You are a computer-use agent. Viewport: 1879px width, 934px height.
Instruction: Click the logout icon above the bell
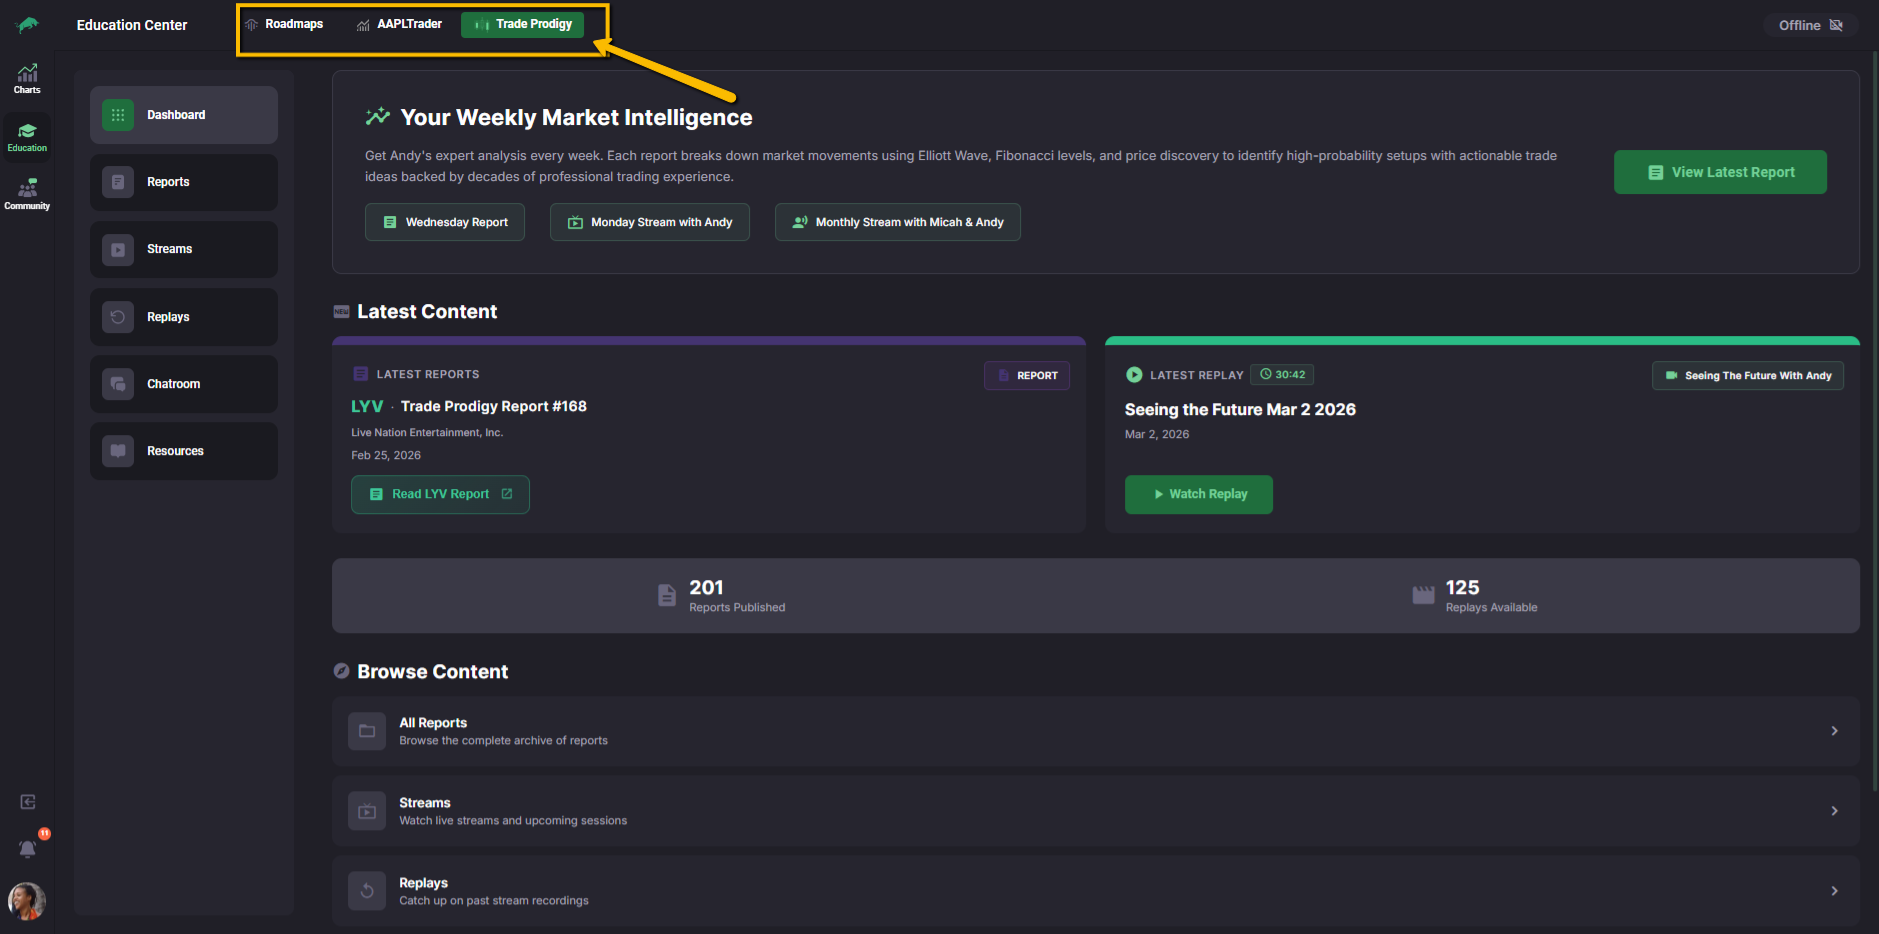pos(28,802)
